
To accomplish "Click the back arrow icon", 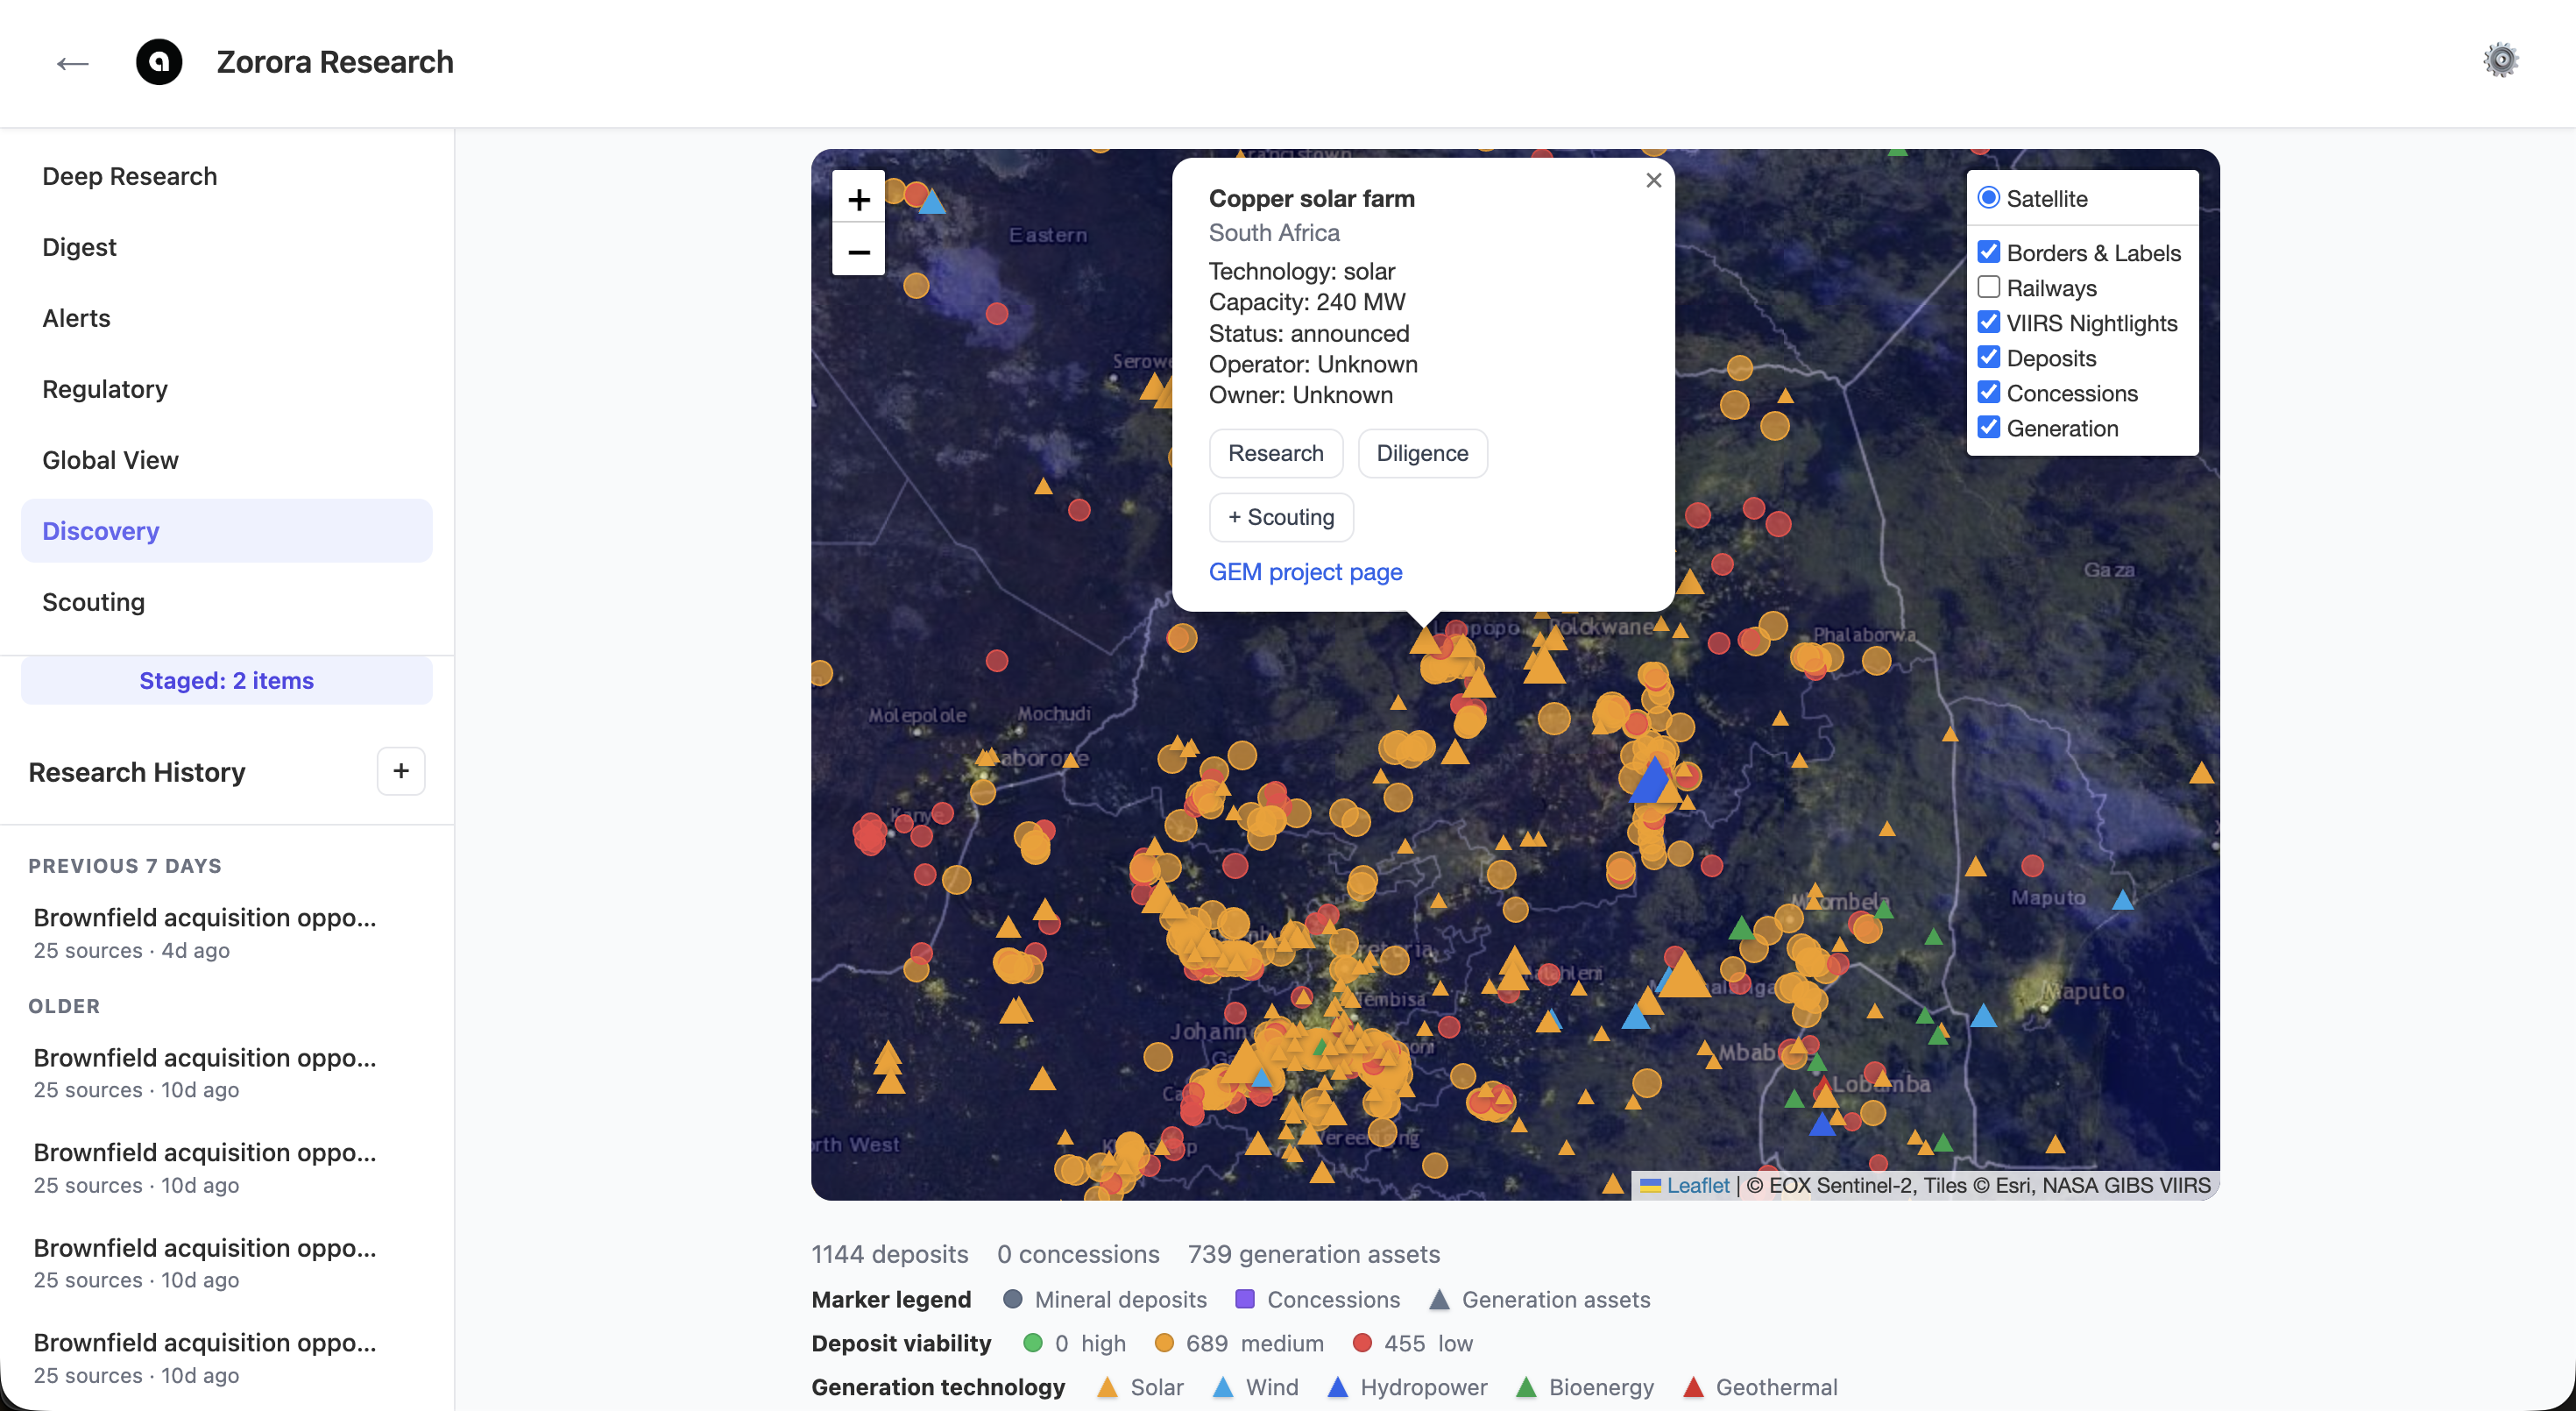I will click(72, 63).
